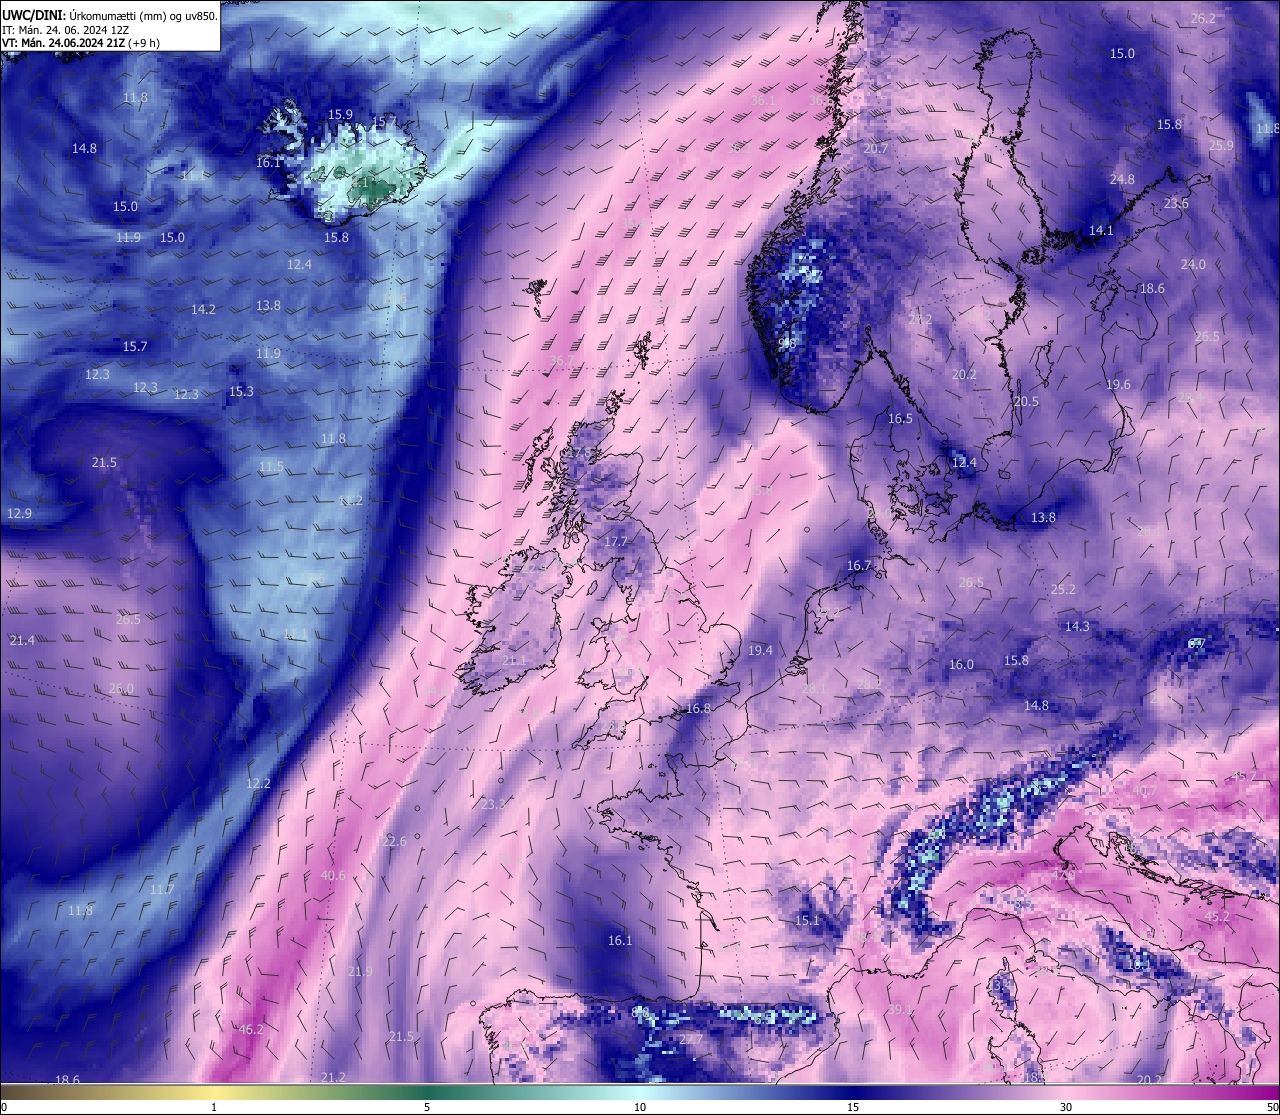Click the 26.2 value at the top right
Screen dimensions: 1280x1115
(1203, 19)
